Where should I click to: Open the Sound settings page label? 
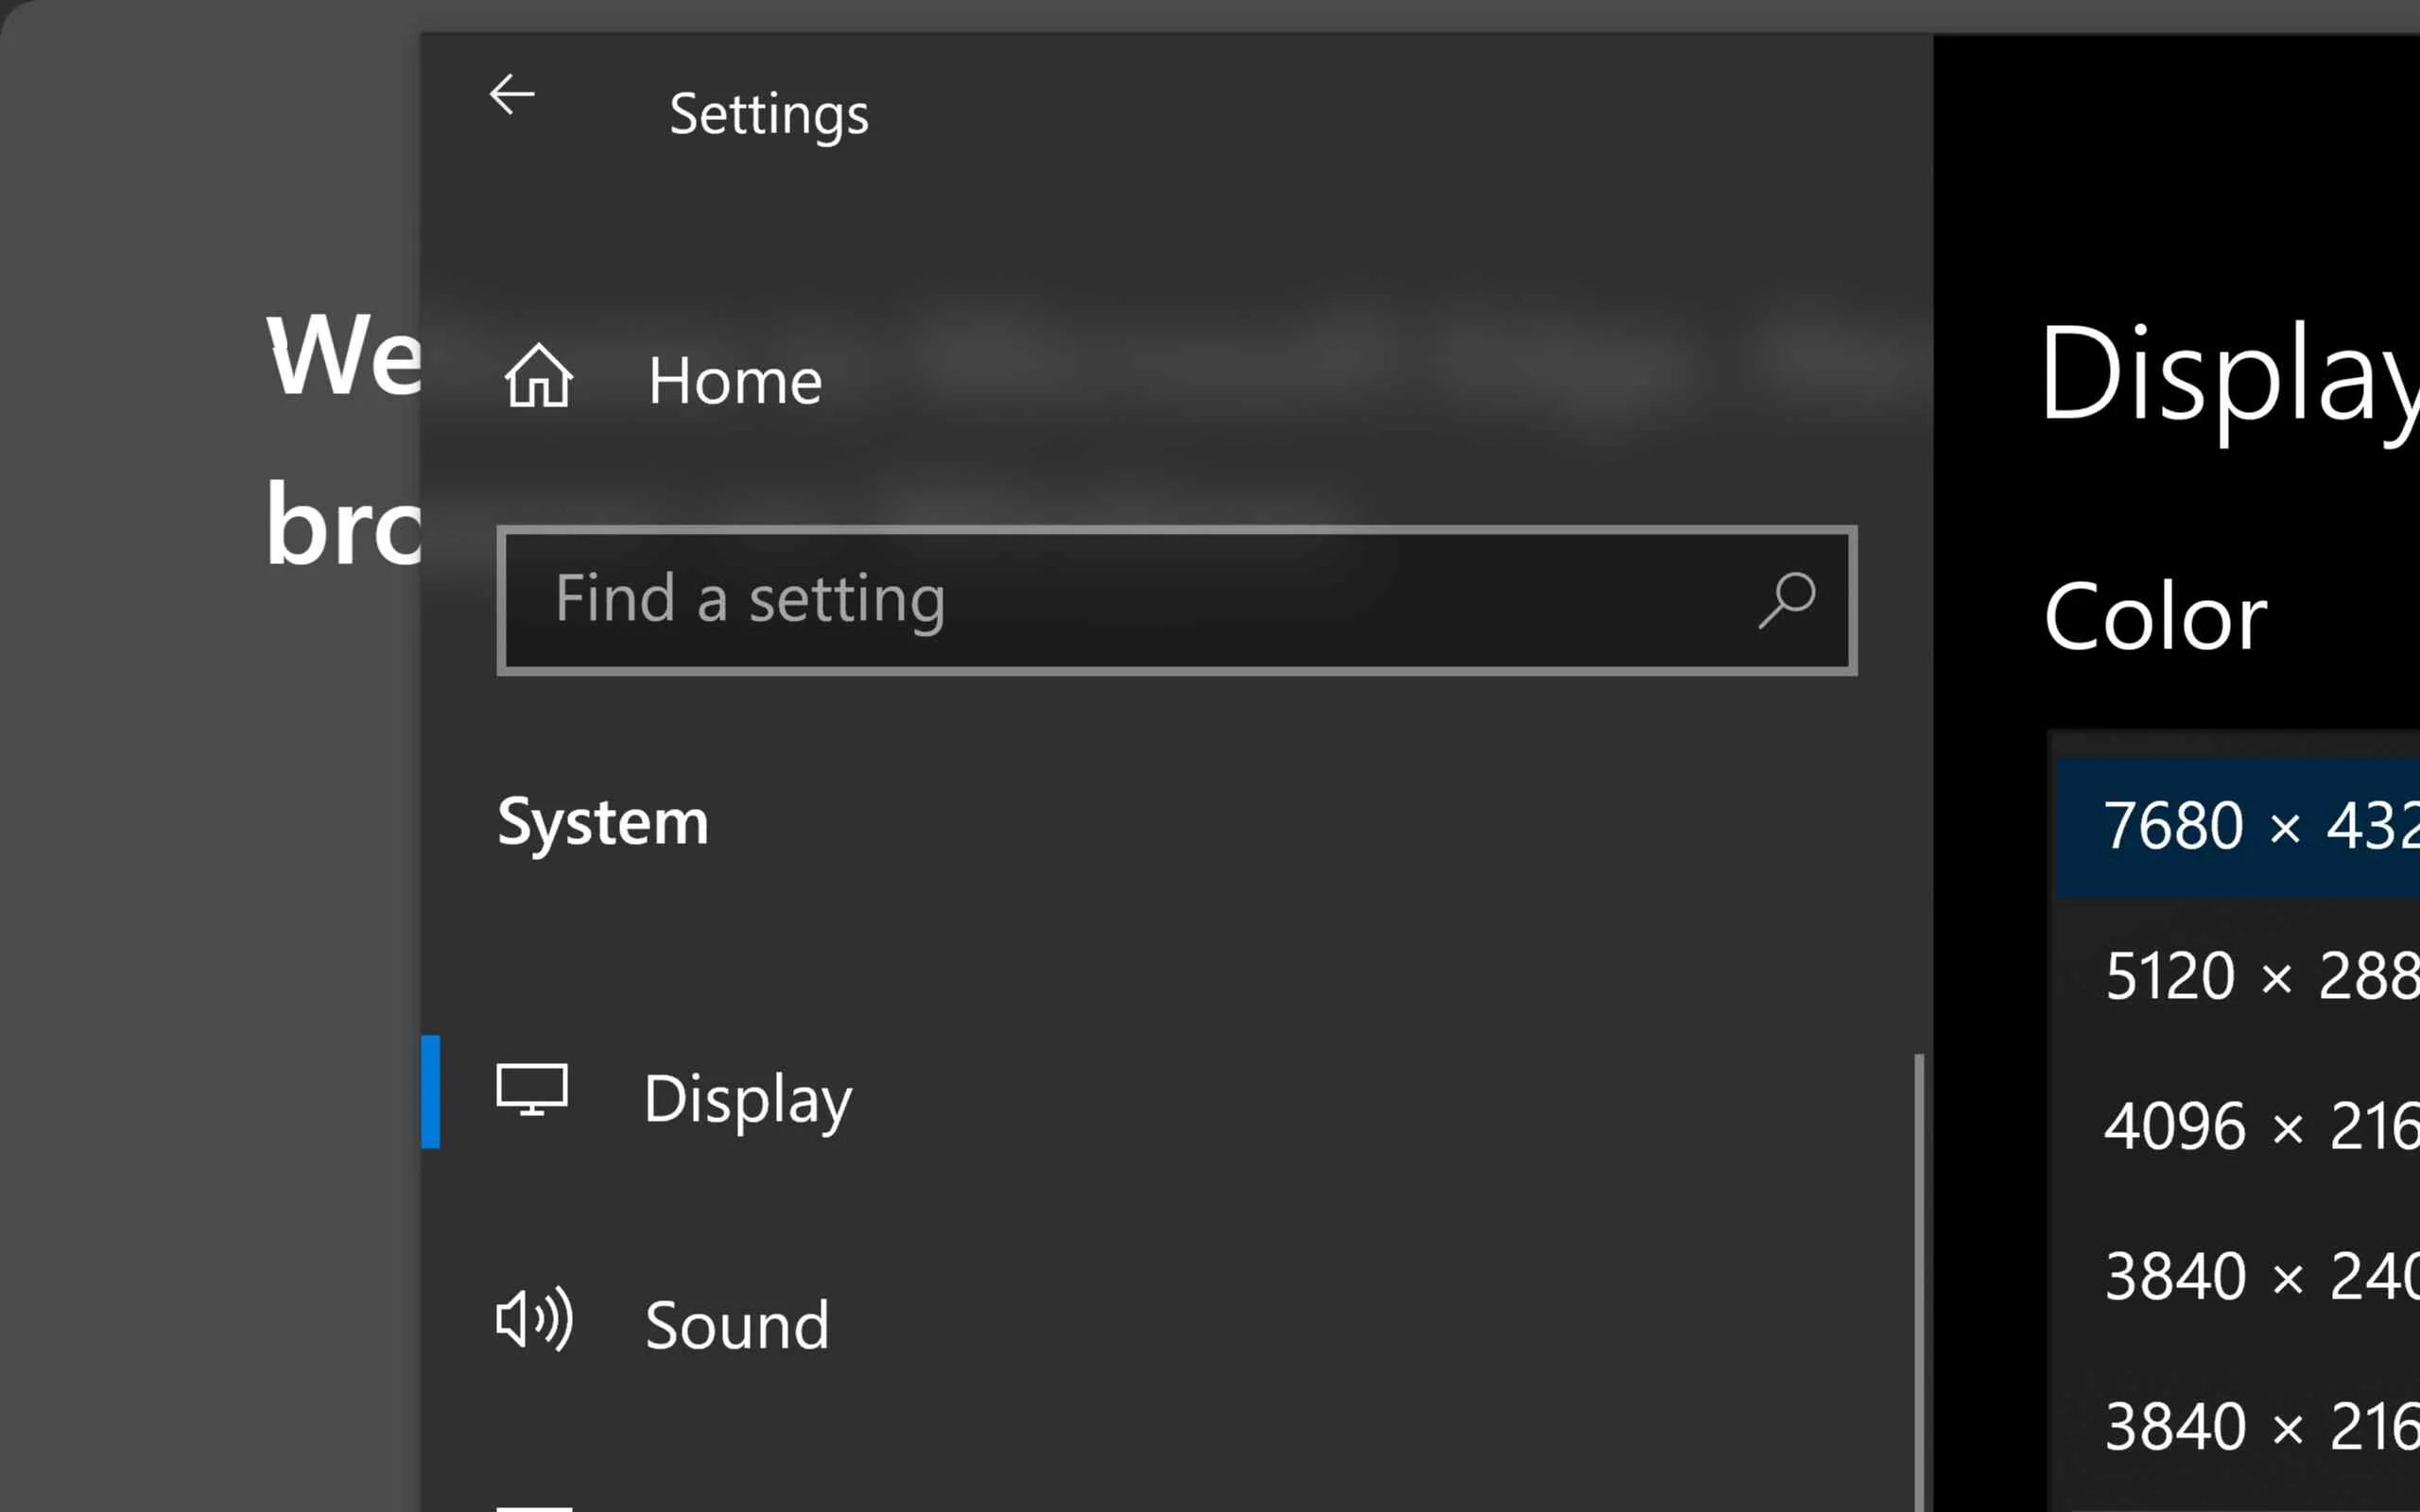point(737,1325)
